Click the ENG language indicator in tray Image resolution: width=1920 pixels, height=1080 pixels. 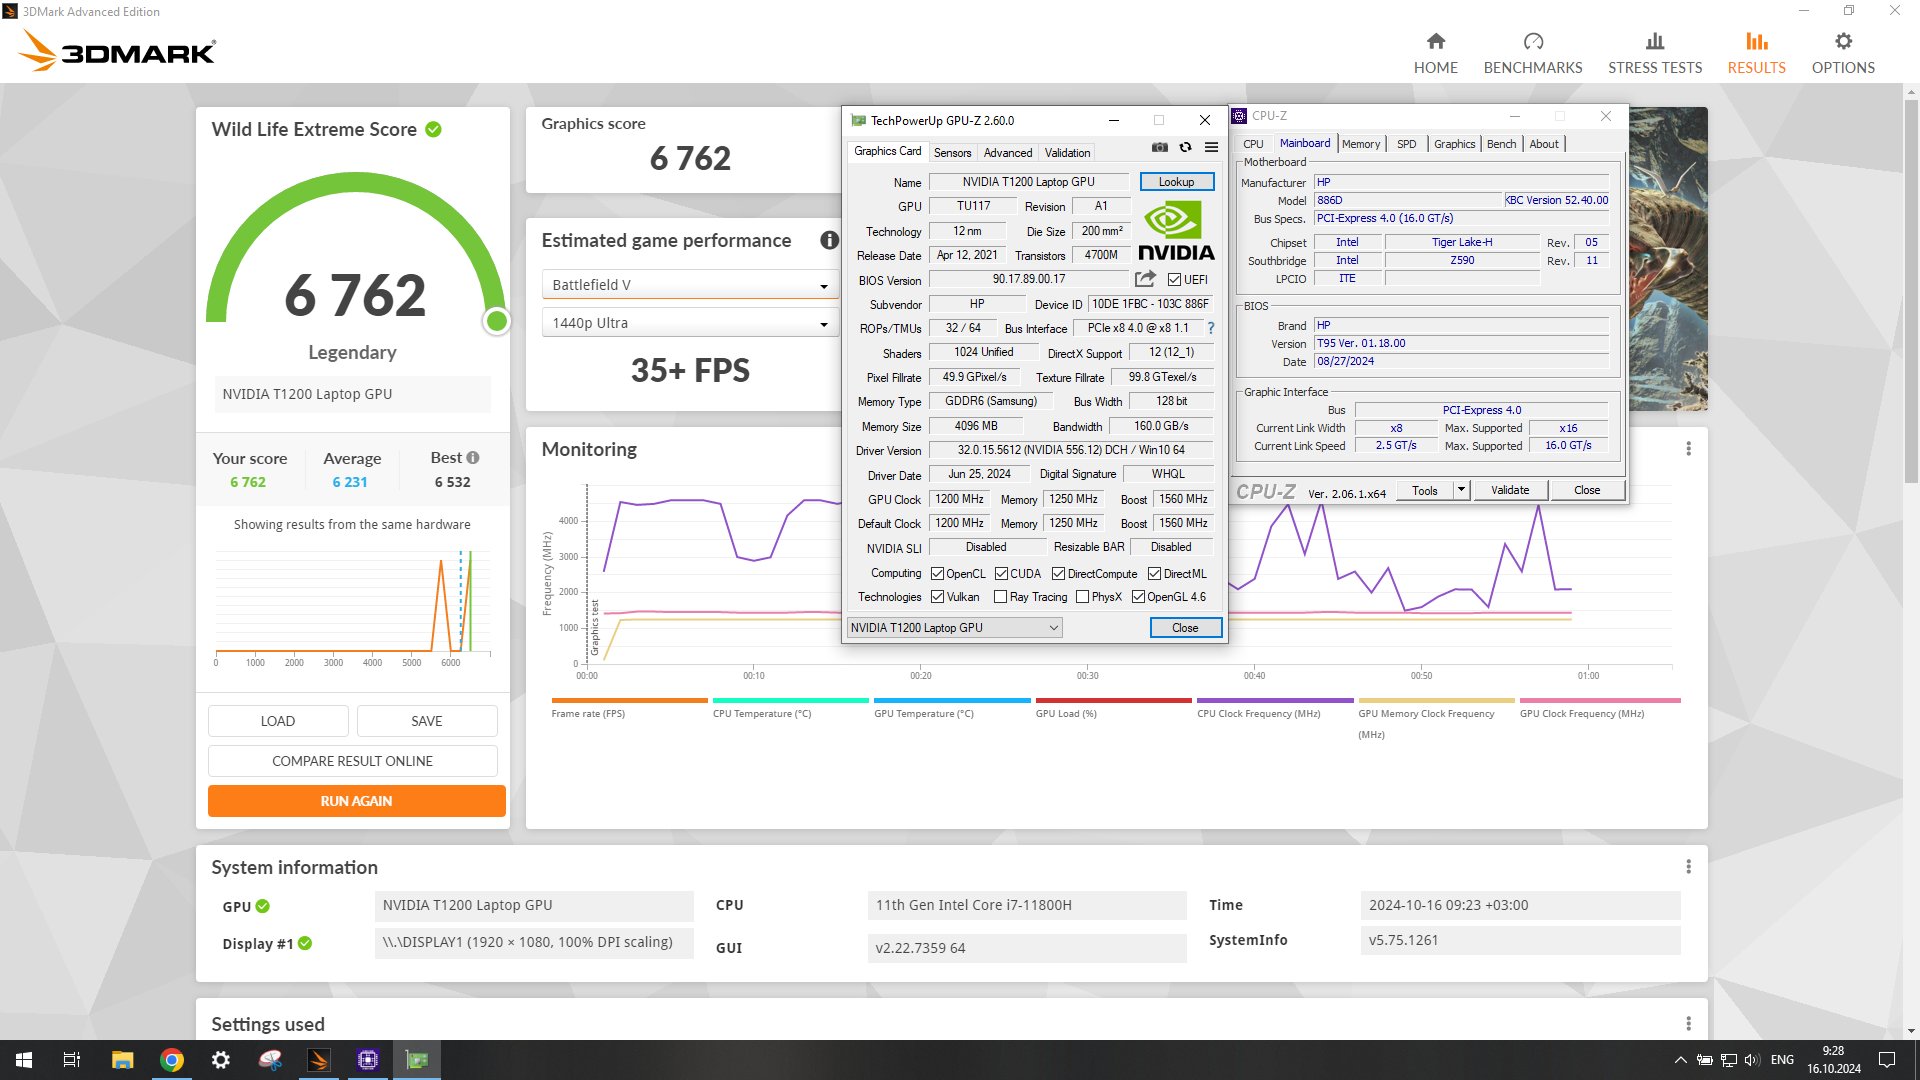pos(1782,1060)
